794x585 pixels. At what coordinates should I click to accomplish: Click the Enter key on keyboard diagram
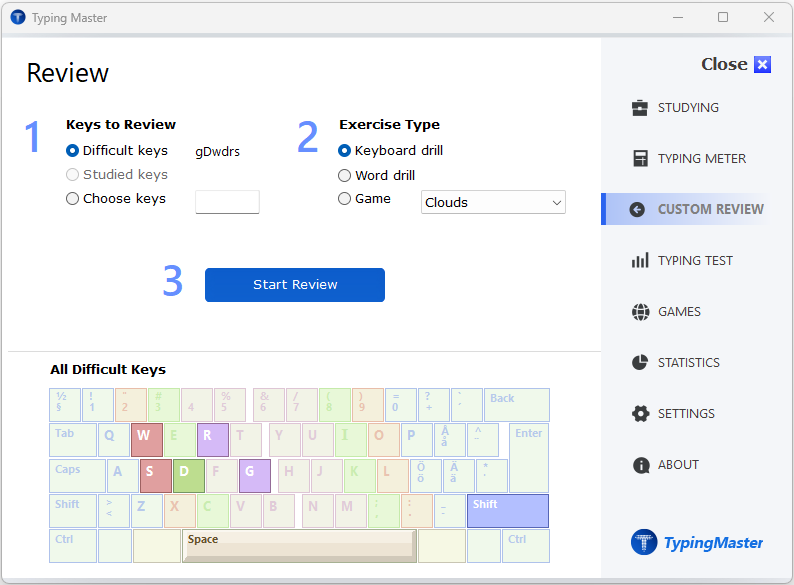pos(529,458)
